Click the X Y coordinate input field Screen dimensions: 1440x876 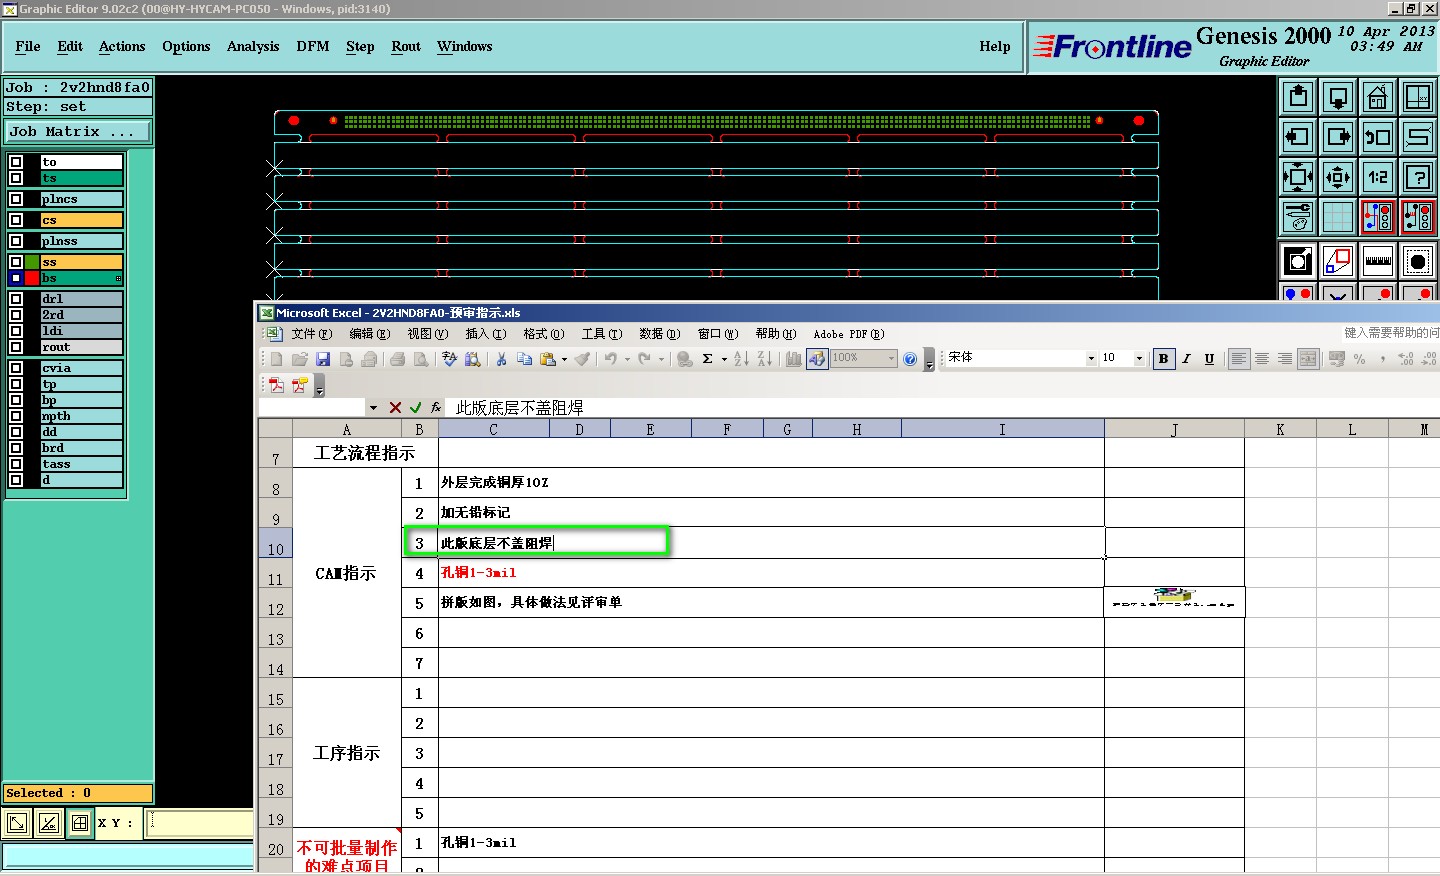click(200, 823)
